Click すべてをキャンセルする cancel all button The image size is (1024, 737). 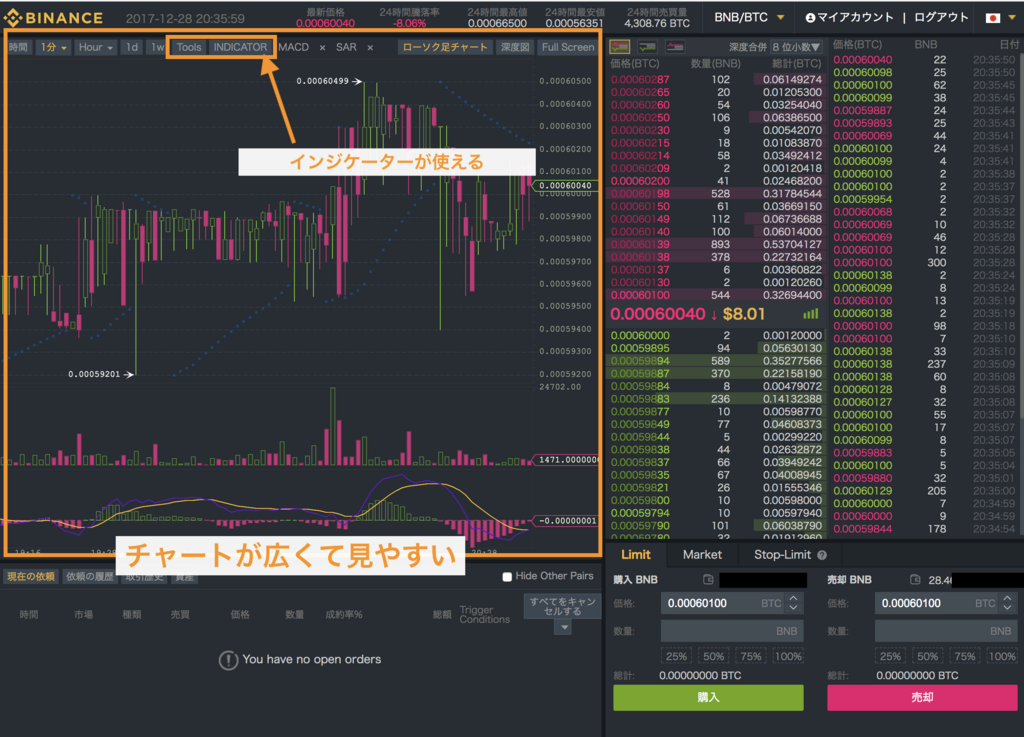[x=562, y=606]
